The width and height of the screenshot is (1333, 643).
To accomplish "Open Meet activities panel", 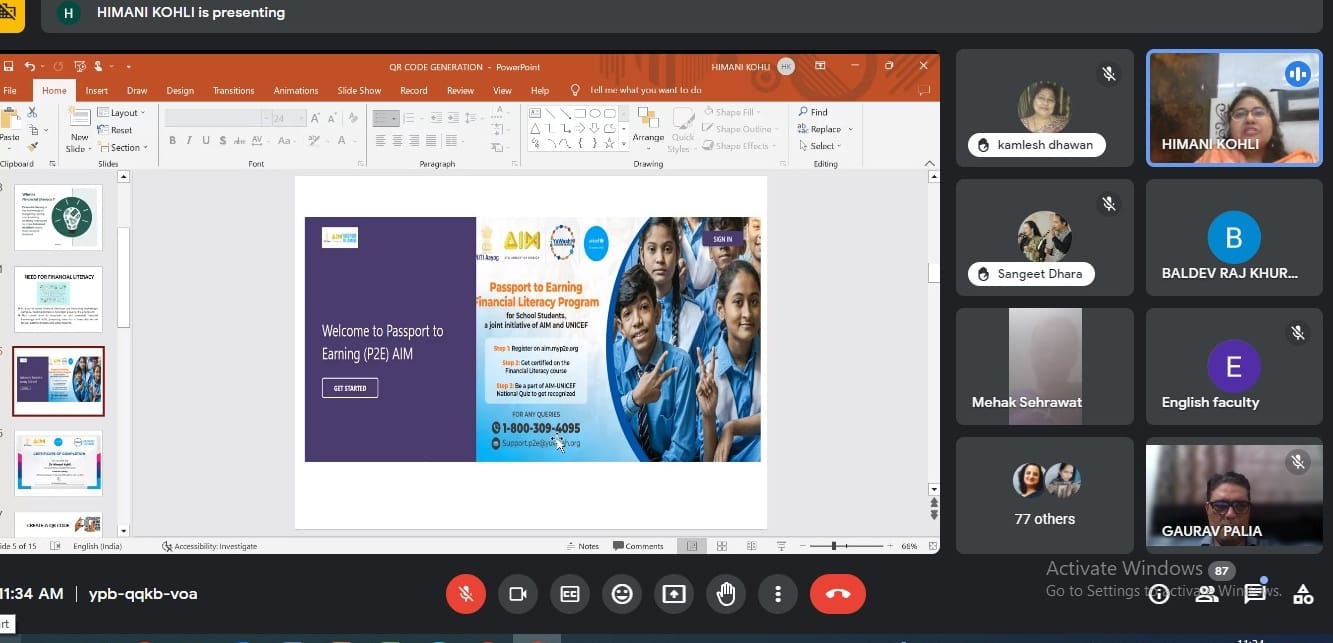I will click(1303, 595).
